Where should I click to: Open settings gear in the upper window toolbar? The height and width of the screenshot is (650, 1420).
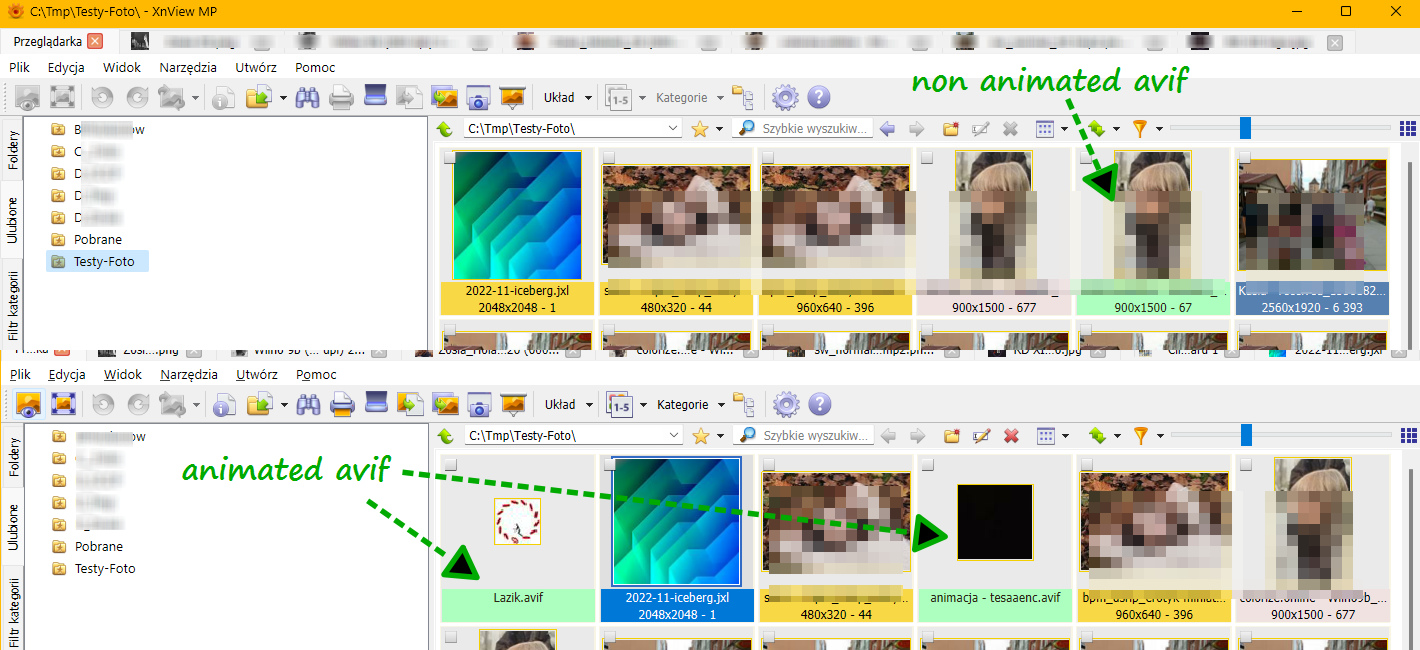click(x=785, y=98)
